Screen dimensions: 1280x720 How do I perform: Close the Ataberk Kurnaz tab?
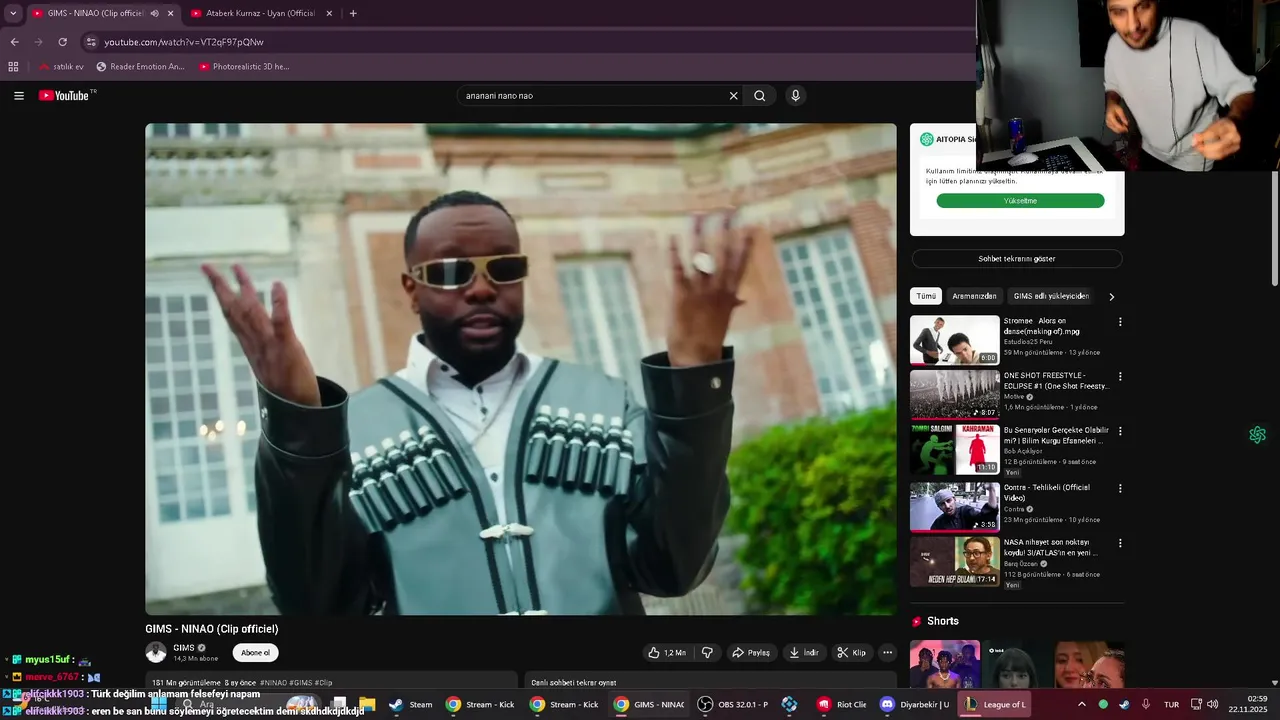328,13
